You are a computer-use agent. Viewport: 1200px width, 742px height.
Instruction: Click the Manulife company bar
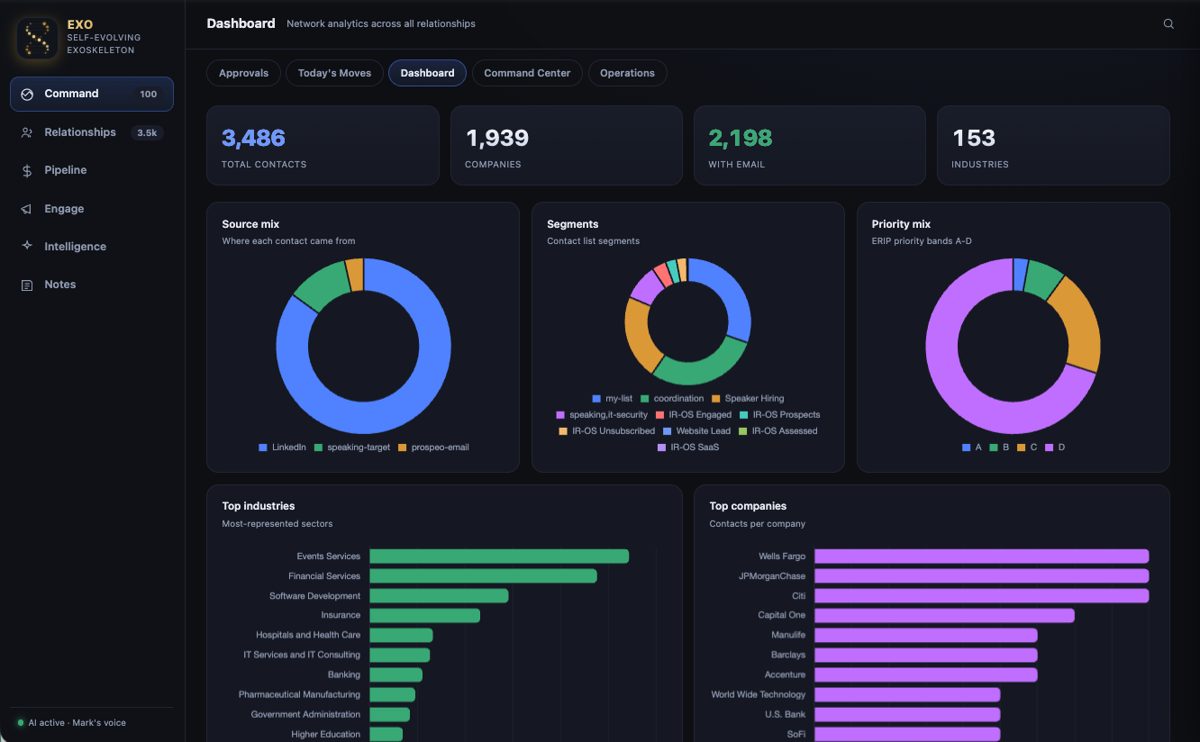point(926,635)
